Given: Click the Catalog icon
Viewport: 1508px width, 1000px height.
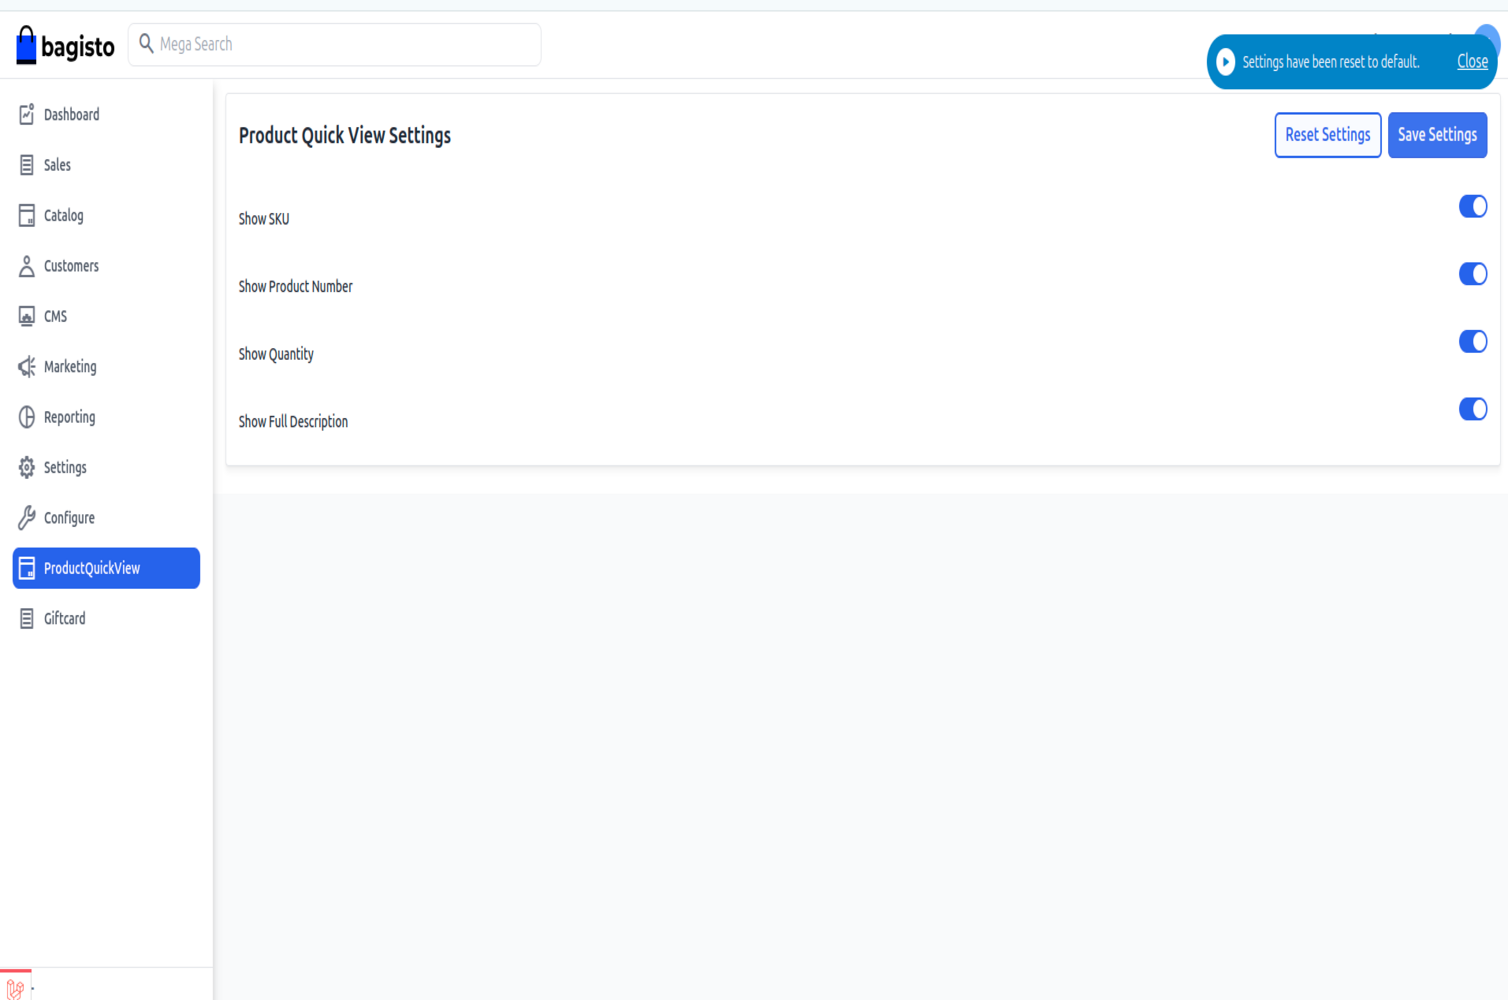Looking at the screenshot, I should tap(27, 215).
